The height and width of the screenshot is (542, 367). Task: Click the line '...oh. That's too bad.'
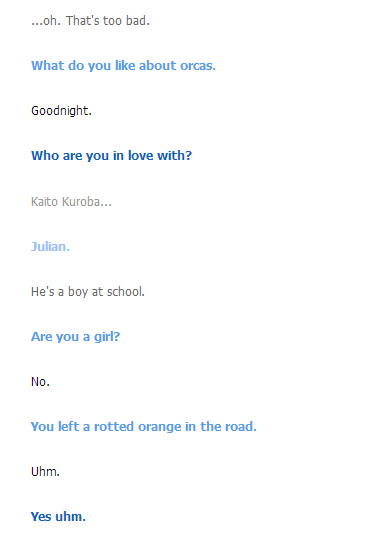tap(90, 21)
